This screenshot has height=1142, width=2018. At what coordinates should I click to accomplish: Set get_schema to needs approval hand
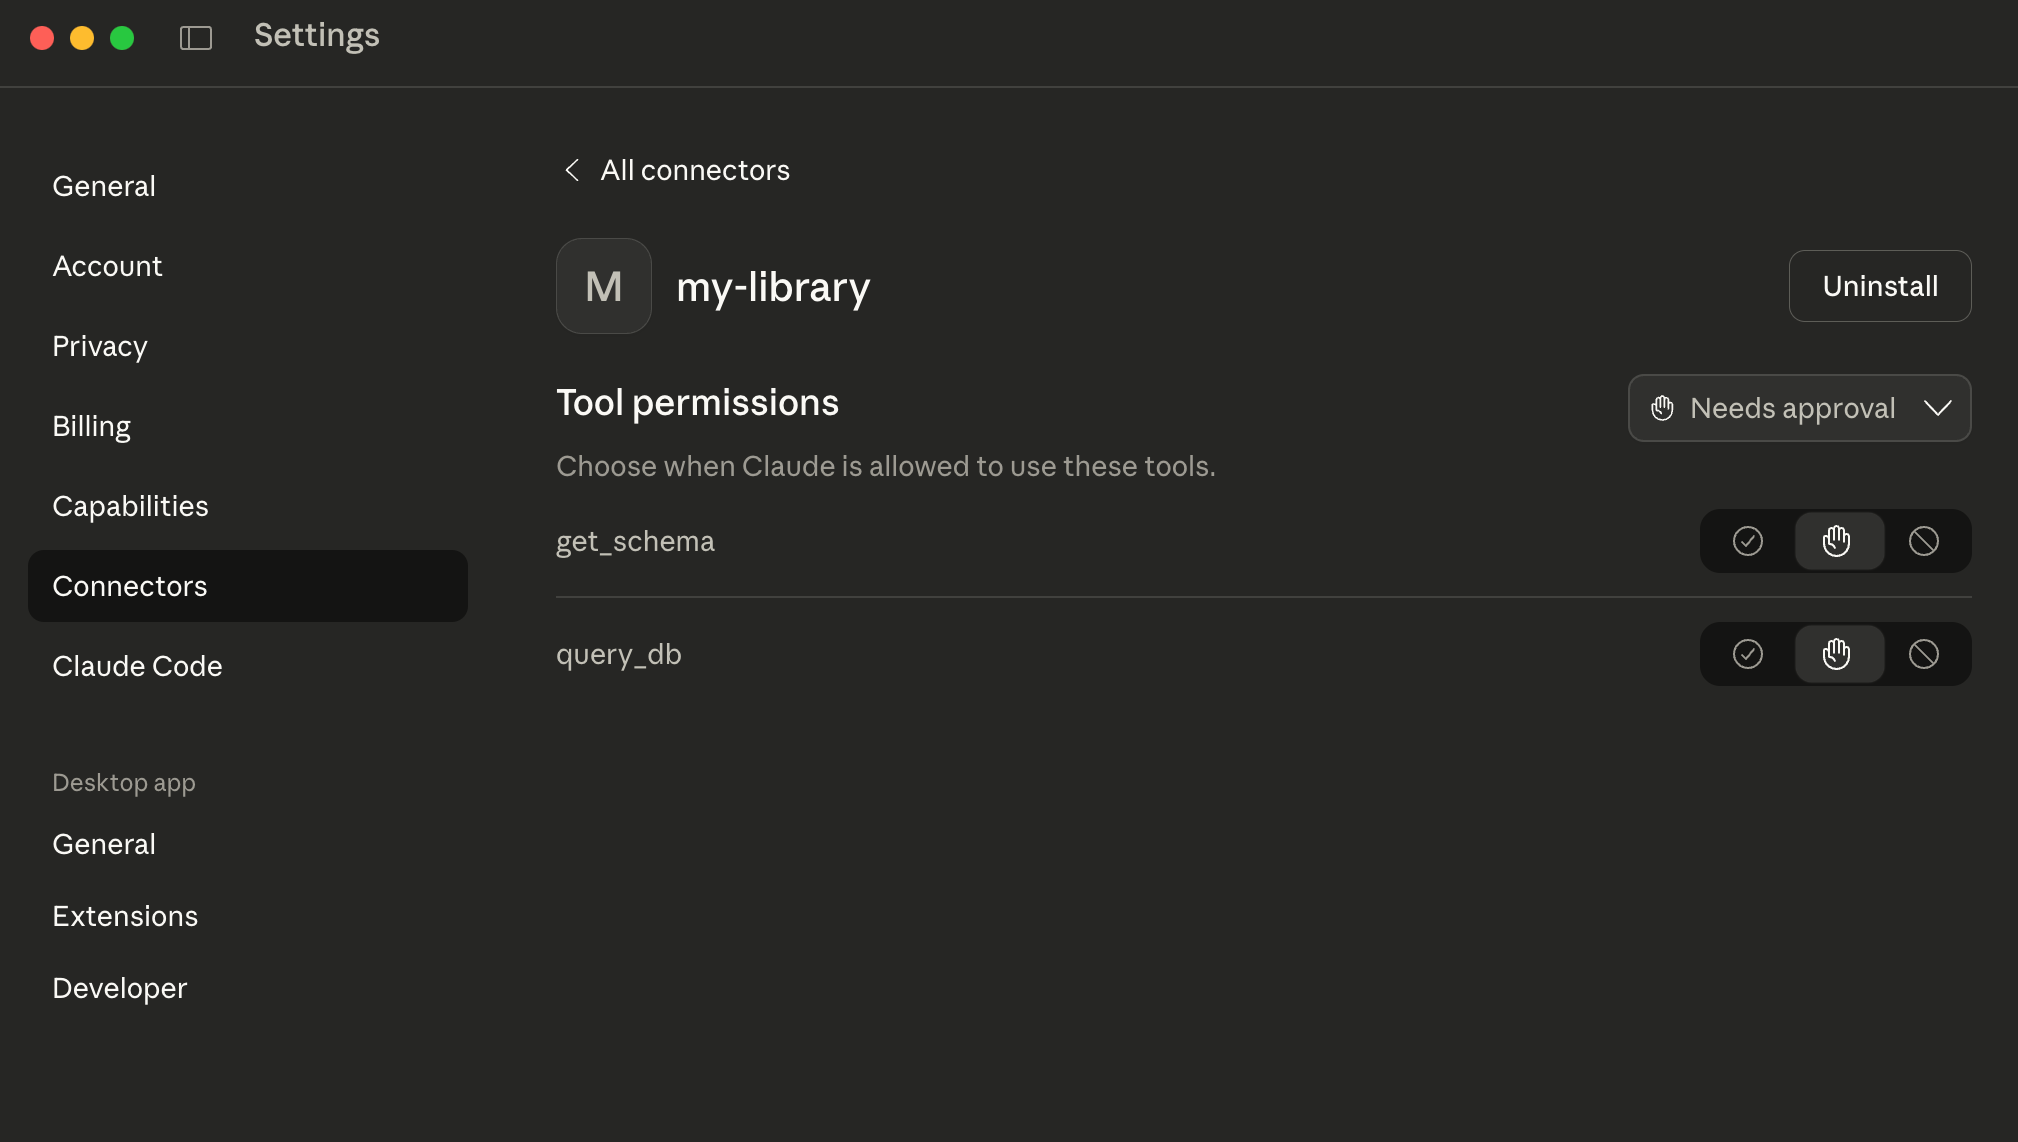click(x=1836, y=541)
